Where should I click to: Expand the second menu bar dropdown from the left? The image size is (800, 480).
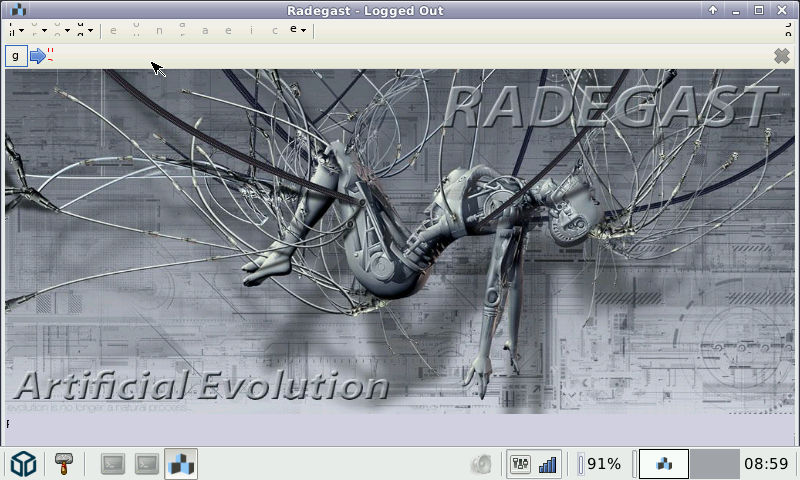(x=42, y=30)
